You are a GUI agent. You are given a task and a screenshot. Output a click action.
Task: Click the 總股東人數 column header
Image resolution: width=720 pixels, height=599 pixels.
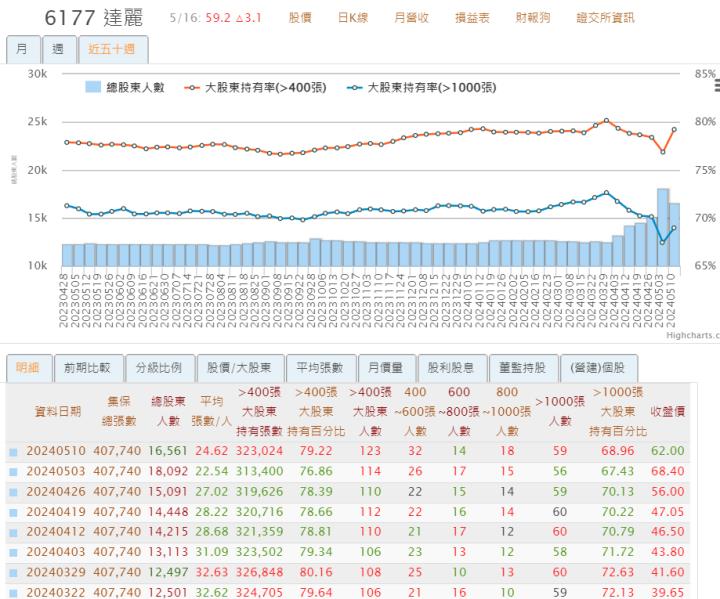(168, 411)
